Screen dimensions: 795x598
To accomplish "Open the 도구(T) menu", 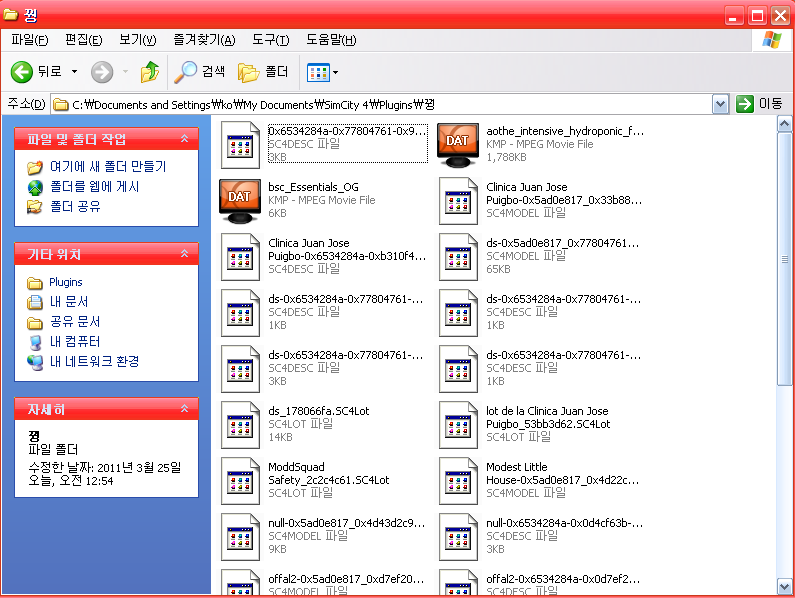I will pyautogui.click(x=270, y=40).
